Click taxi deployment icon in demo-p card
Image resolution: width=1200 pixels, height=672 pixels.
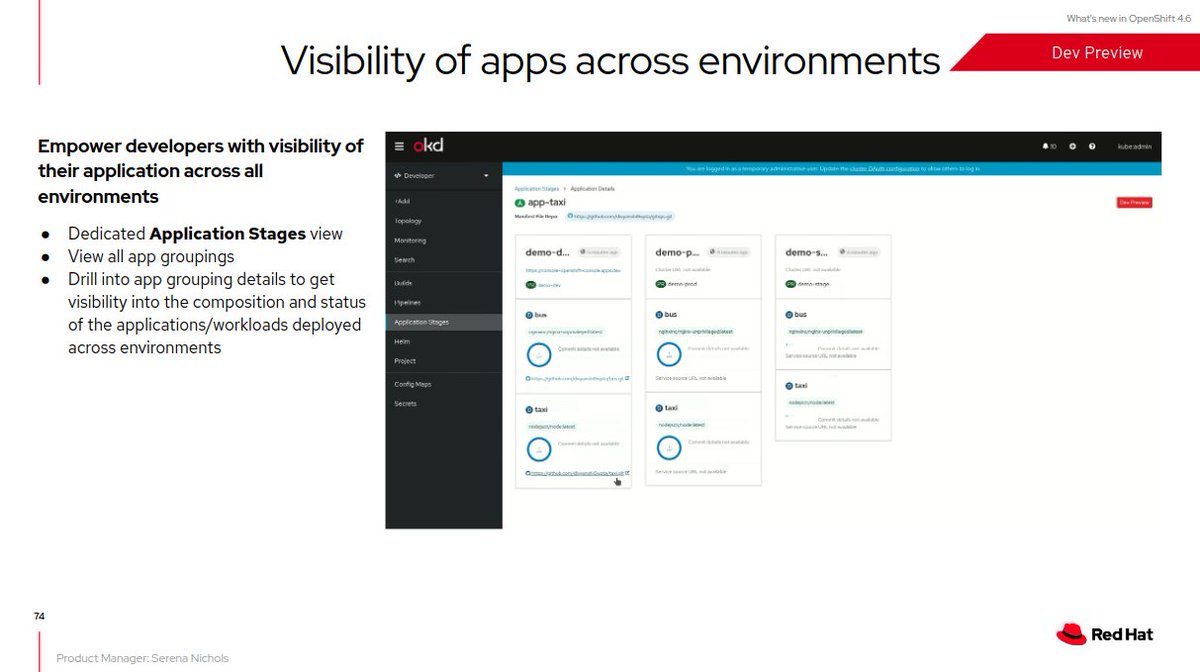tap(659, 408)
